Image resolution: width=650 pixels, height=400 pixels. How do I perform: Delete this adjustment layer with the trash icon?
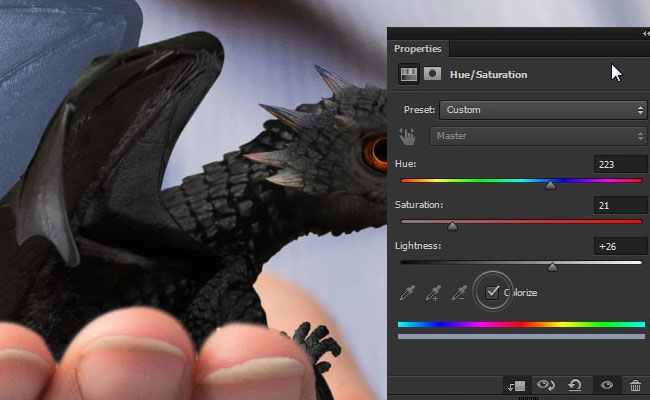pos(635,385)
